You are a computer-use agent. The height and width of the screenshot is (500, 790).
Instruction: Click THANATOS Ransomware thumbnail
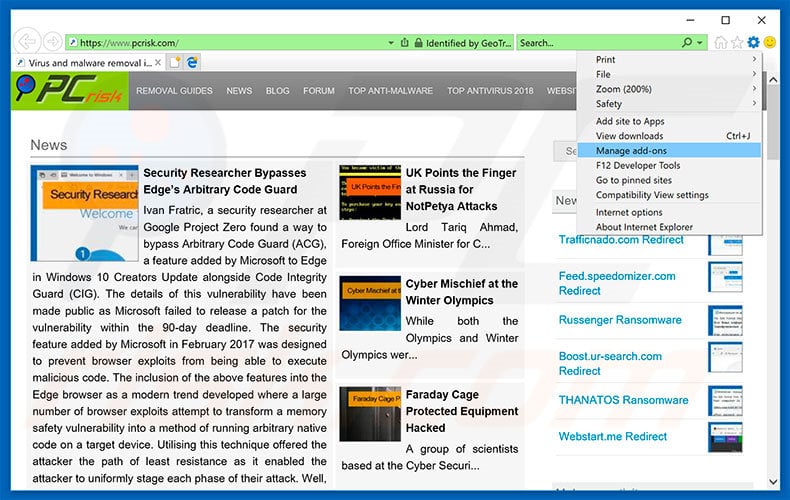tap(726, 400)
